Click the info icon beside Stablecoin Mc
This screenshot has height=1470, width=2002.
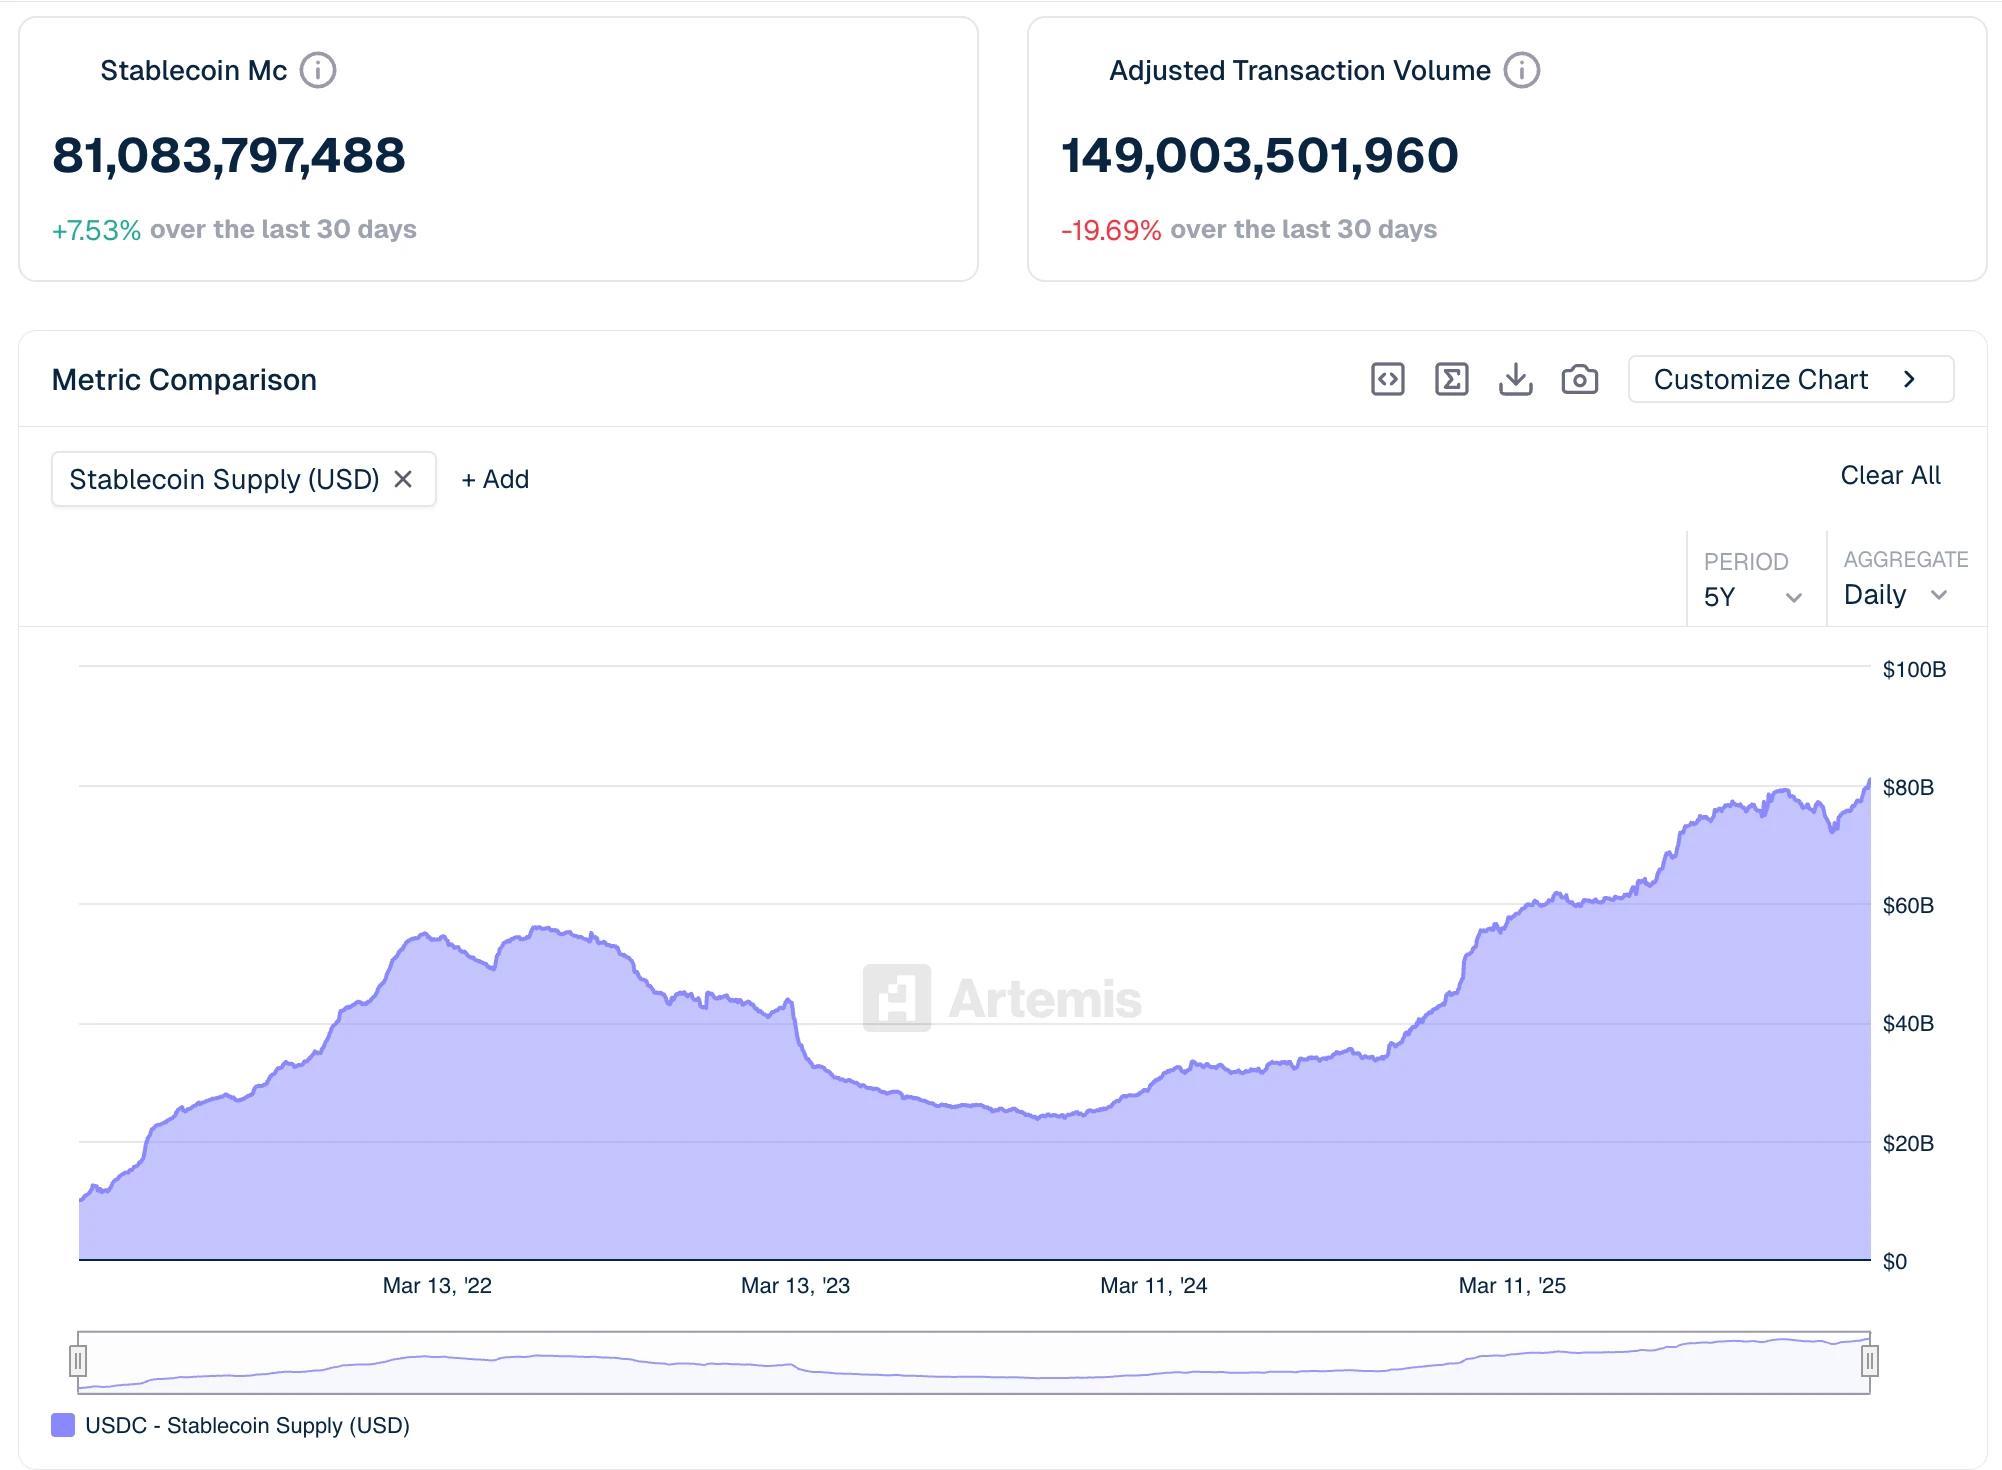click(x=318, y=71)
